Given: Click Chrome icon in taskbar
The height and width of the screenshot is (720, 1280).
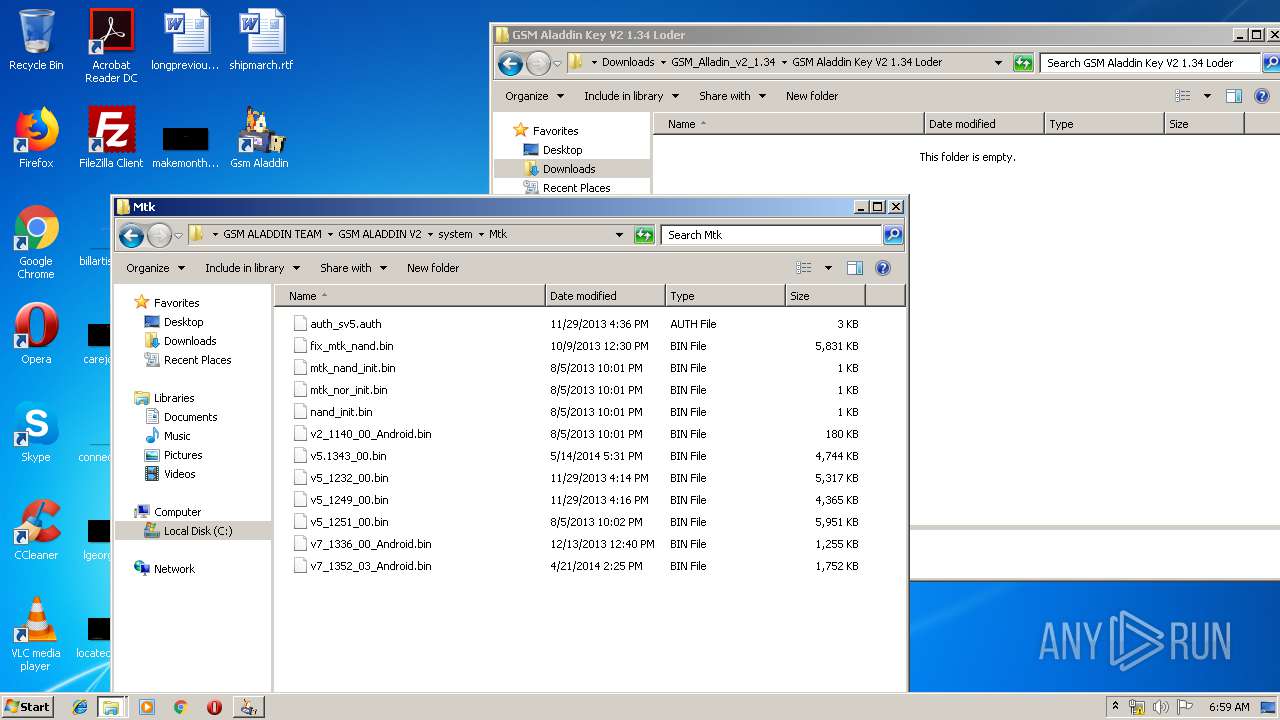Looking at the screenshot, I should pos(180,707).
